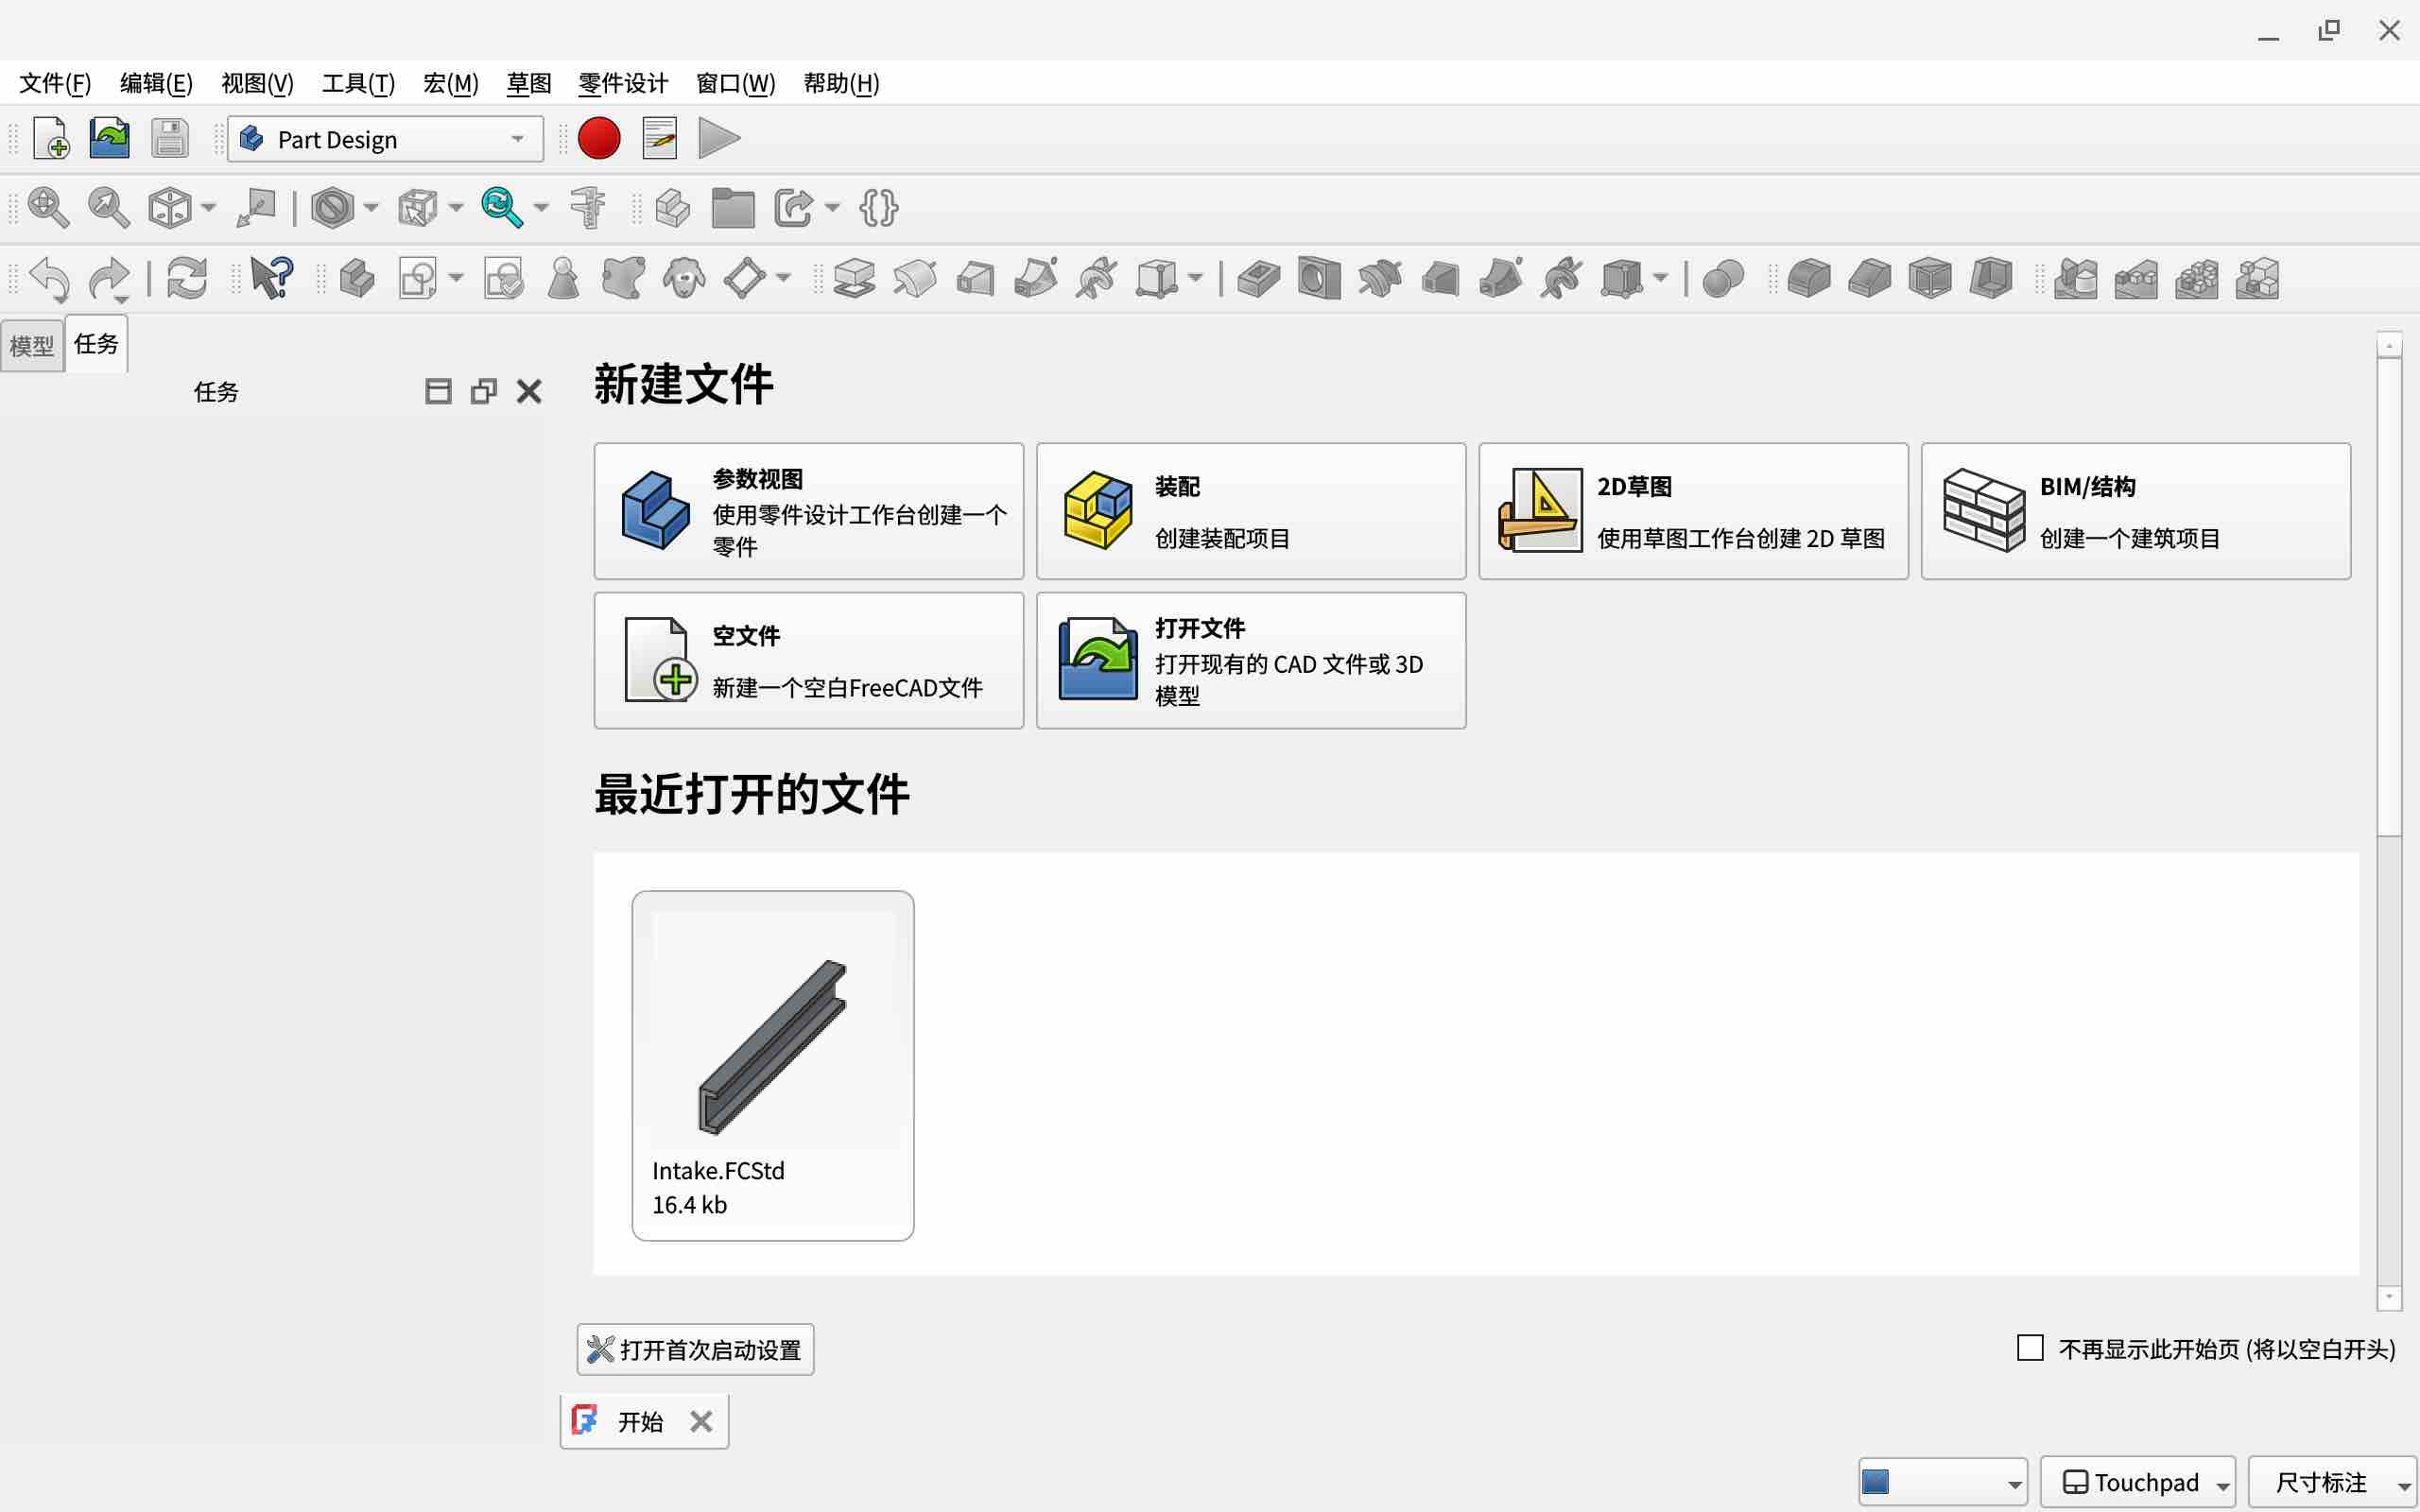The image size is (2420, 1512).
Task: Expand the Touchpad navigation style dropdown
Action: click(x=2136, y=1482)
